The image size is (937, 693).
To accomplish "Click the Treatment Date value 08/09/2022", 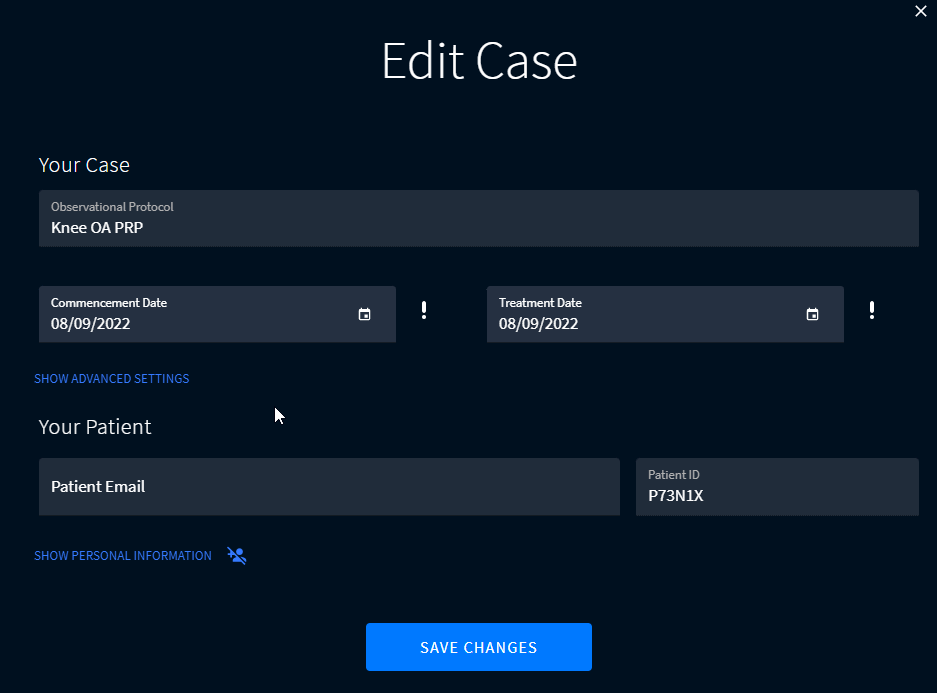I will point(539,324).
